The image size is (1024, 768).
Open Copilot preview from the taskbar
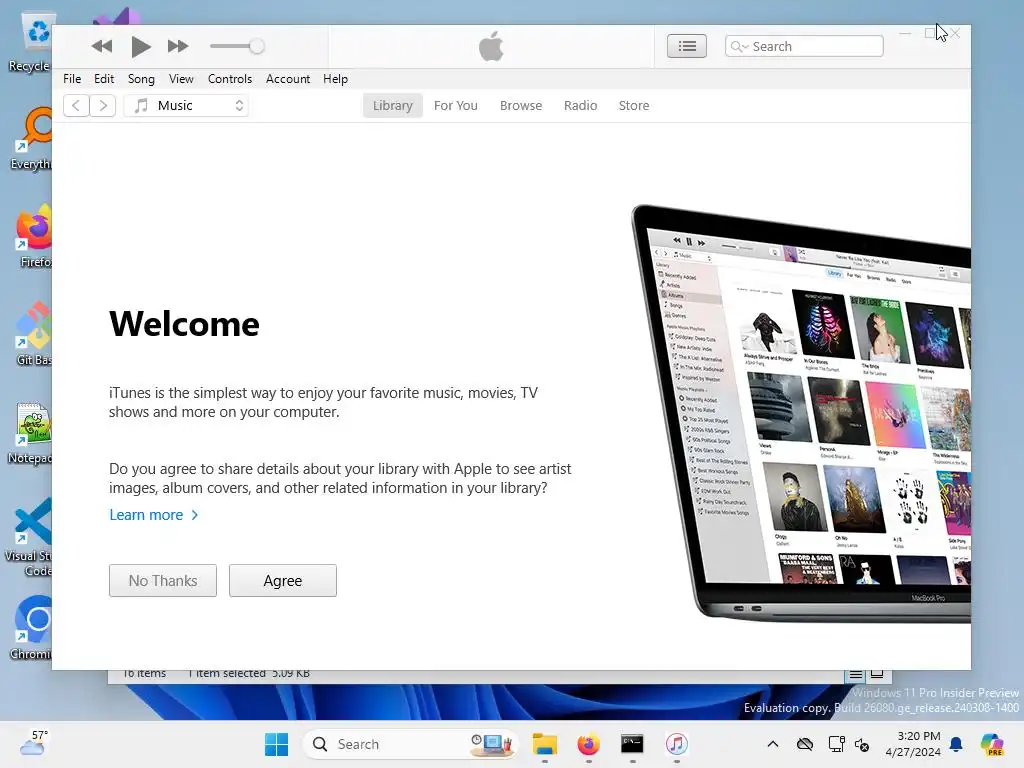tap(992, 744)
